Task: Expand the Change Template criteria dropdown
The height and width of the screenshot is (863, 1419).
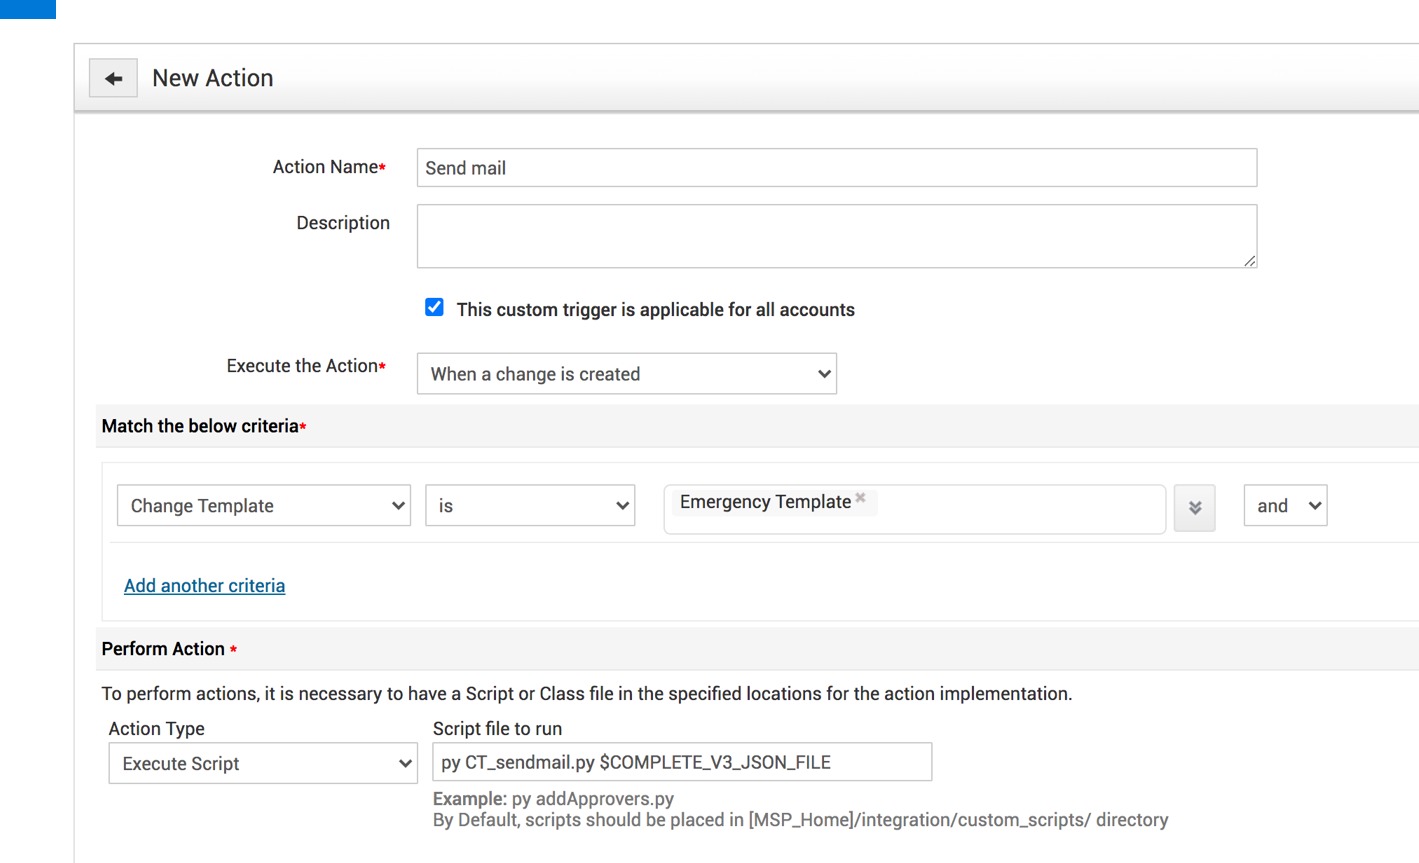Action: [x=264, y=506]
